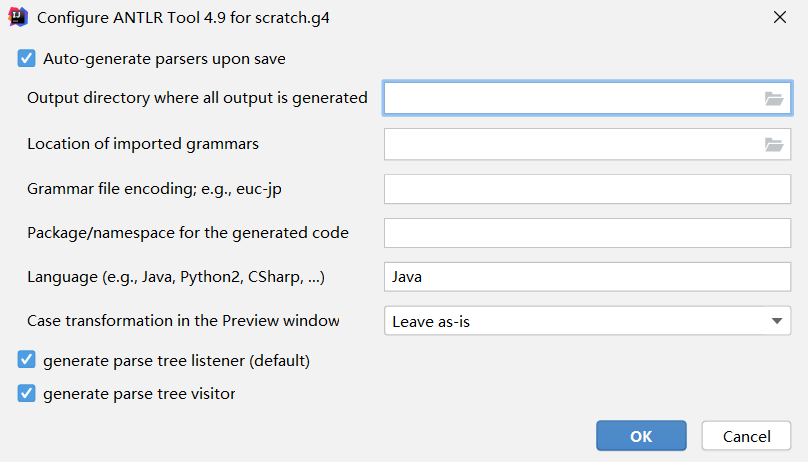Click the Case transformation dropdown arrow
This screenshot has width=808, height=462.
click(x=776, y=321)
